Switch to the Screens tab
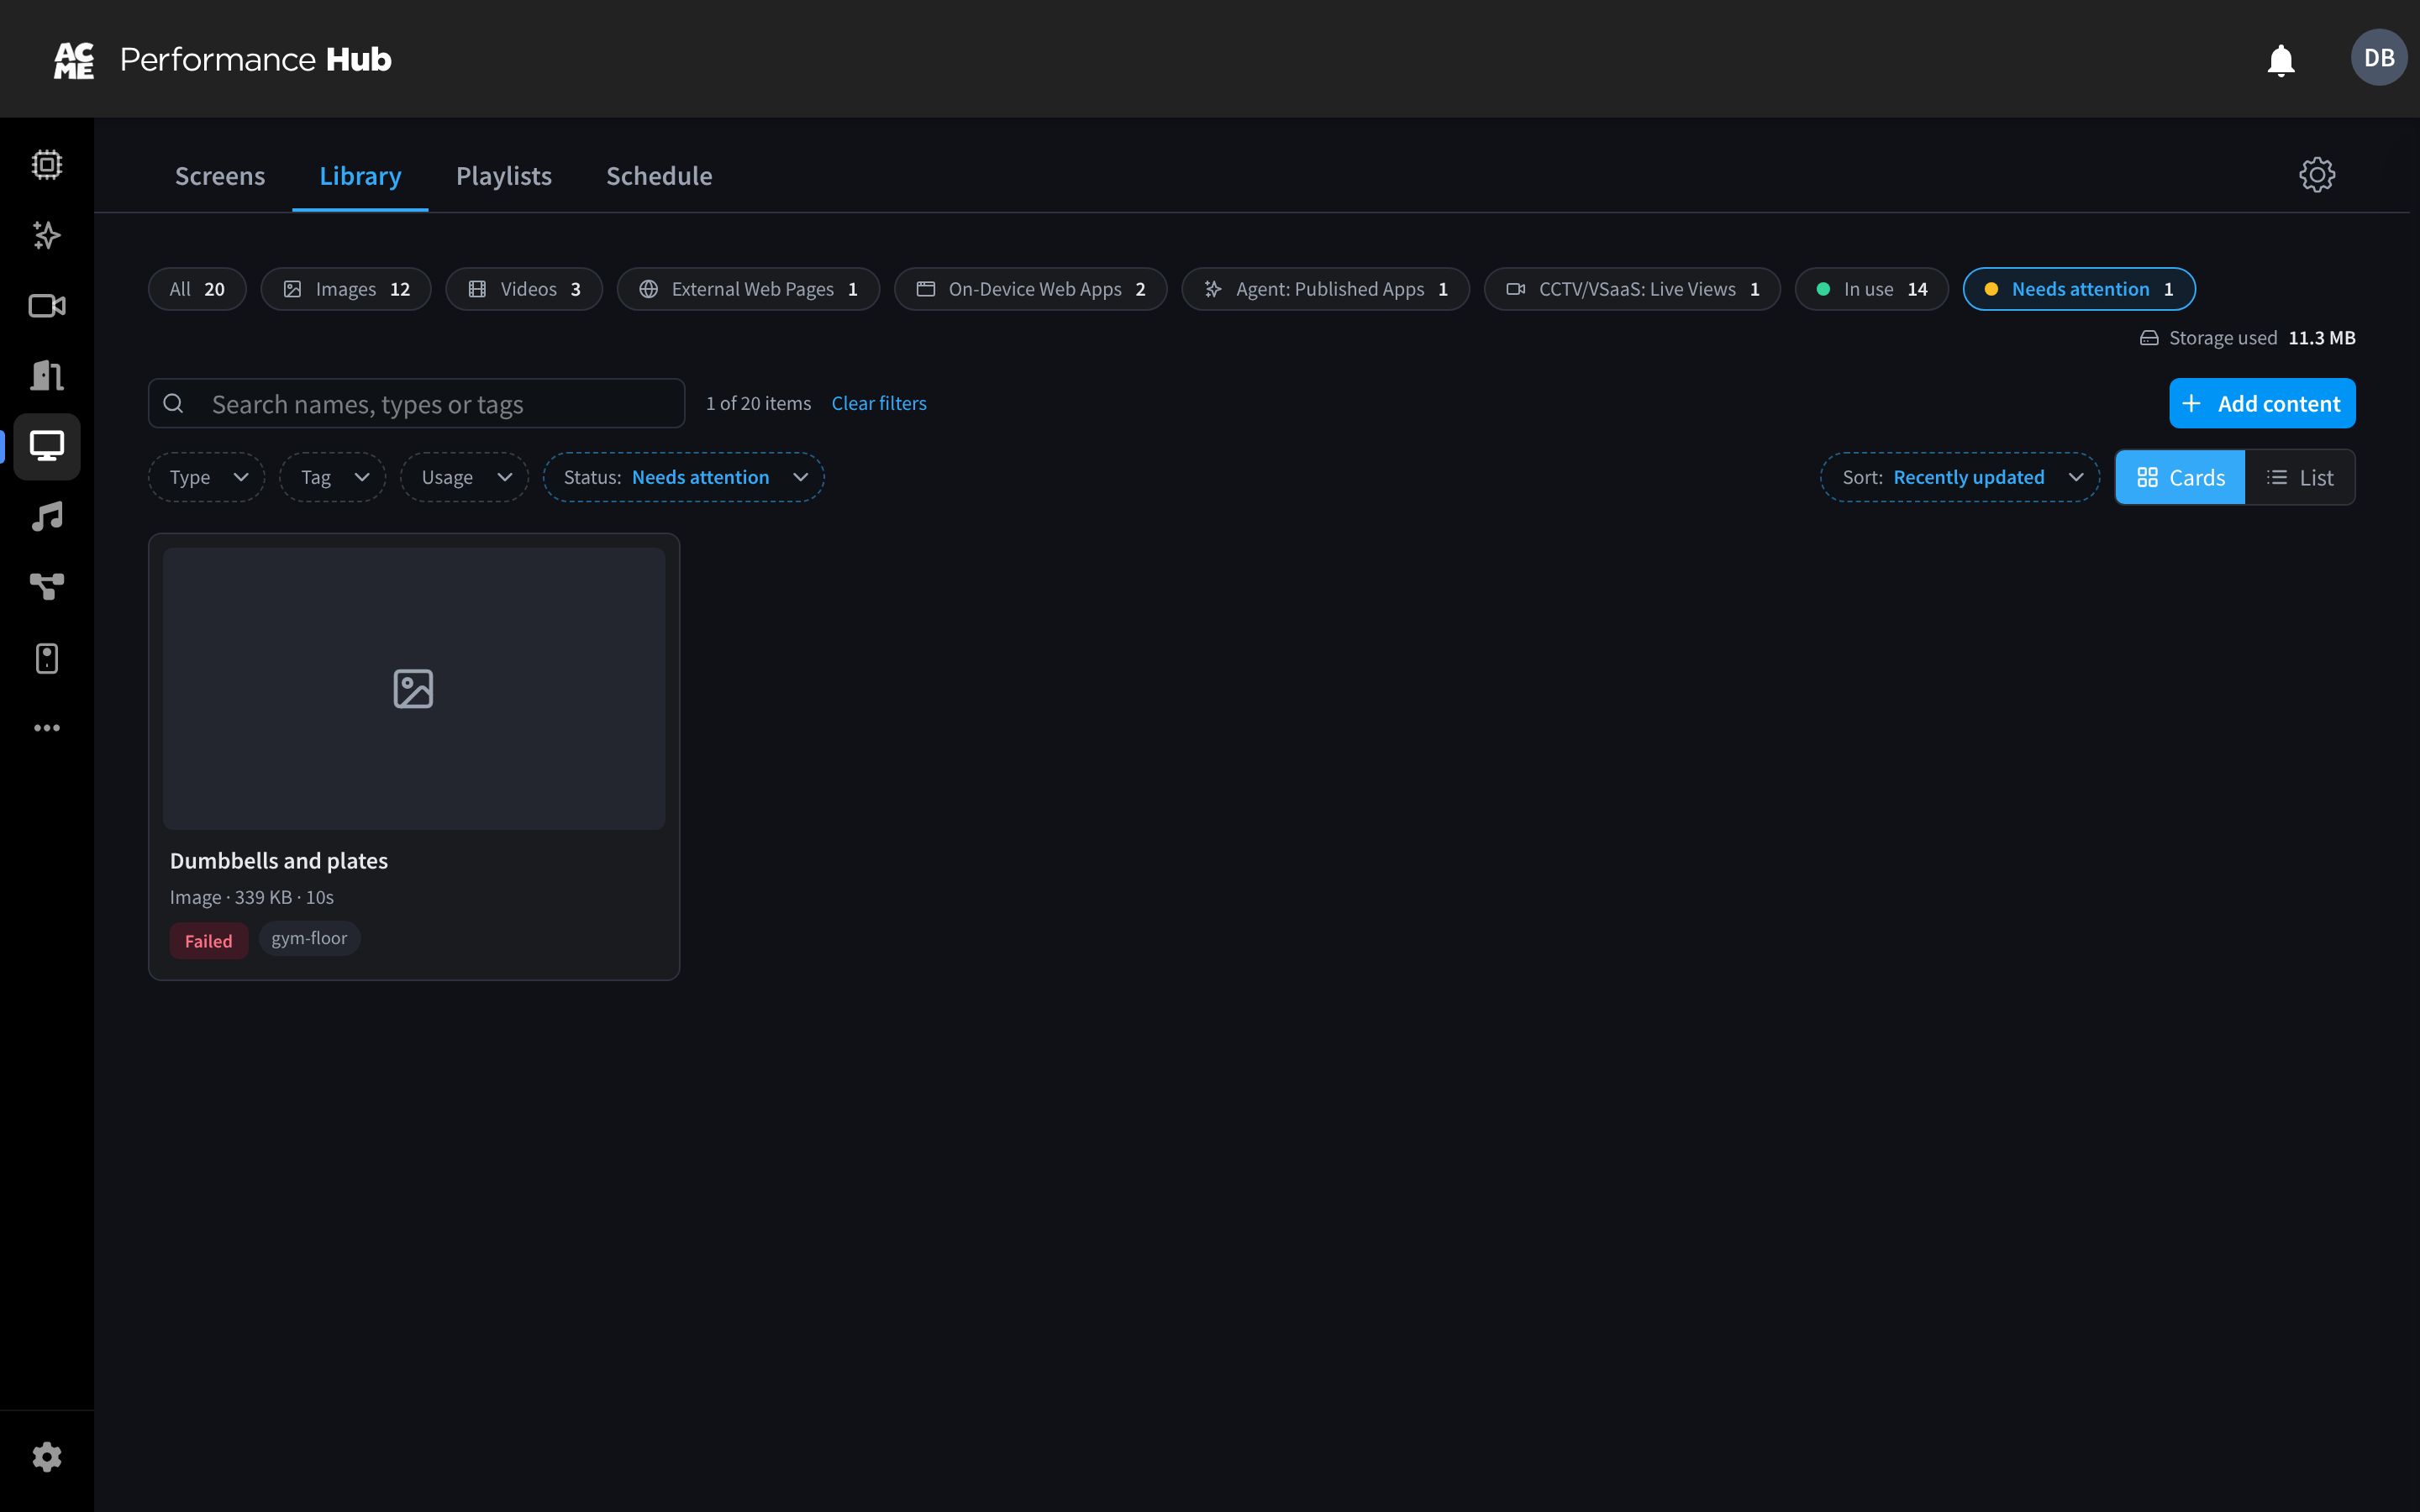The image size is (2420, 1512). (x=220, y=176)
